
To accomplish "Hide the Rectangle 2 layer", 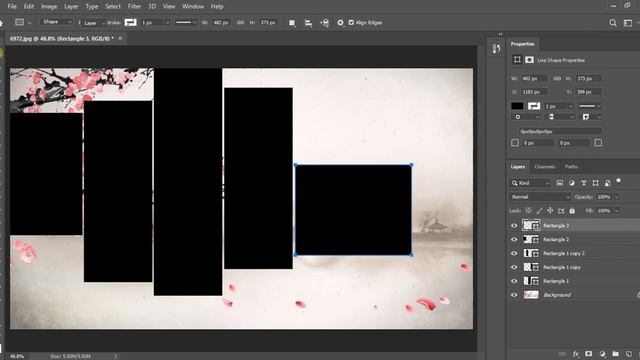I will 514,239.
